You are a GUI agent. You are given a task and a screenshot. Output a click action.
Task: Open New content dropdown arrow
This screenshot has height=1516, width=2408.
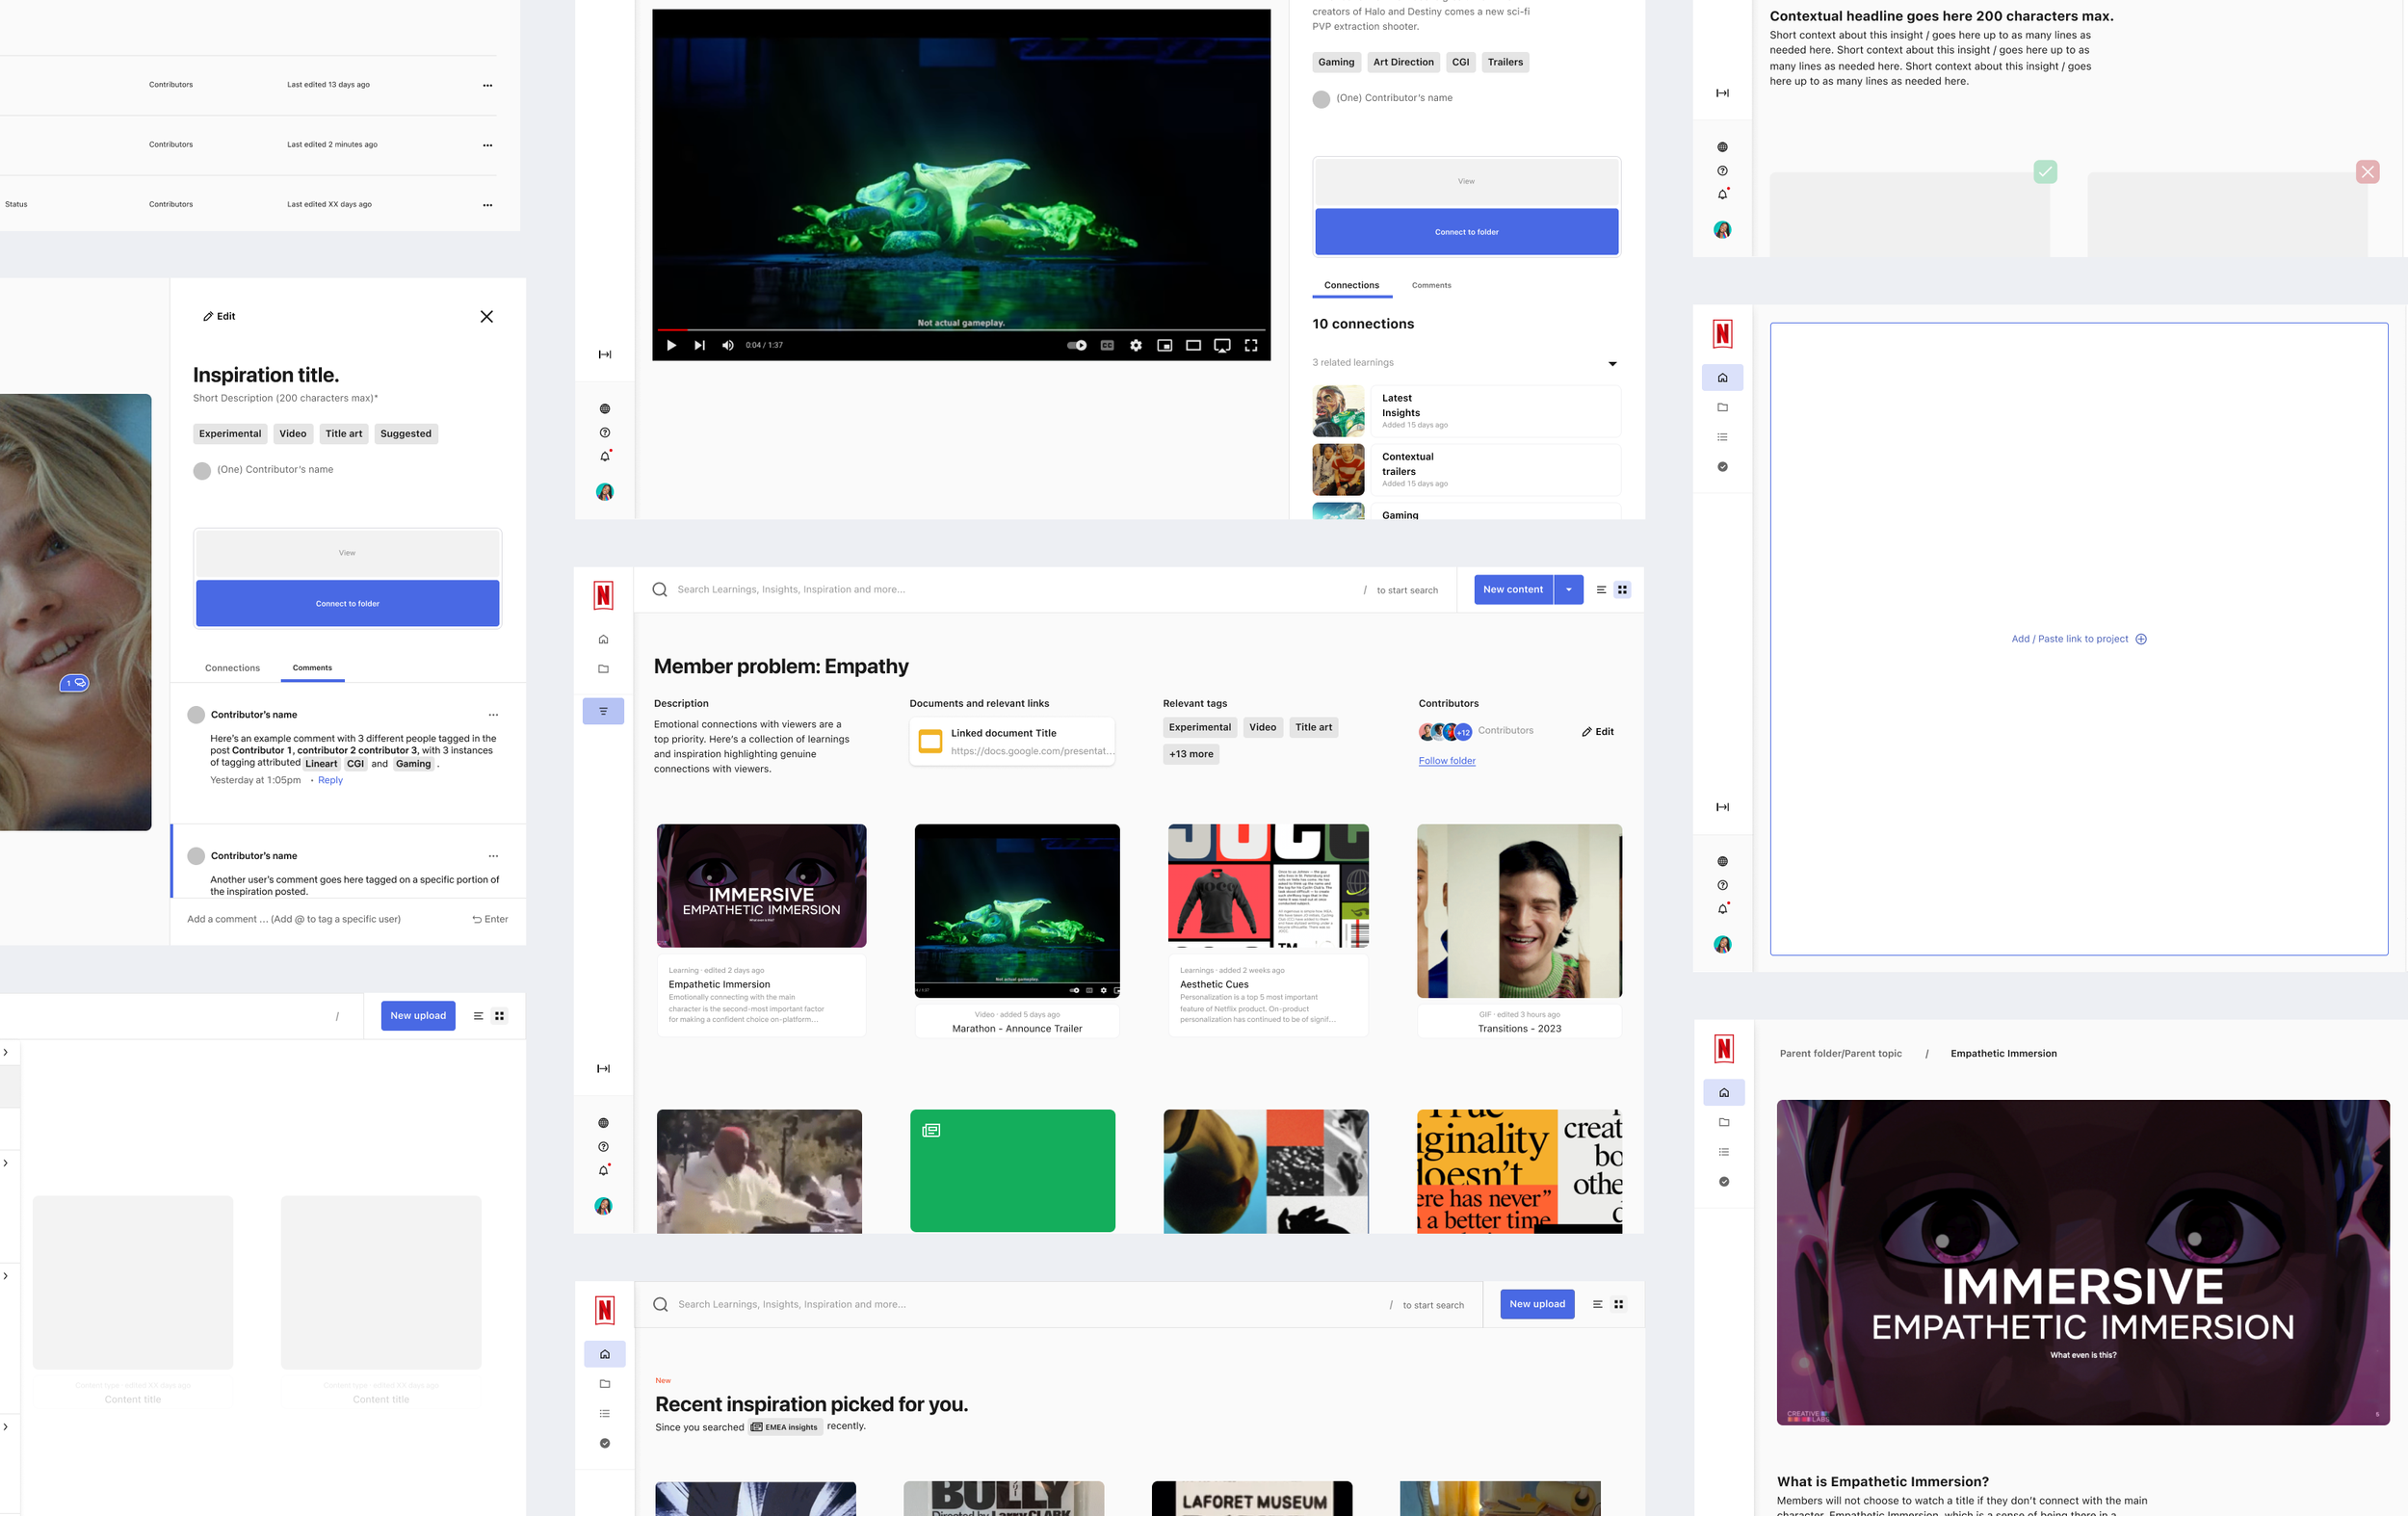click(1568, 590)
